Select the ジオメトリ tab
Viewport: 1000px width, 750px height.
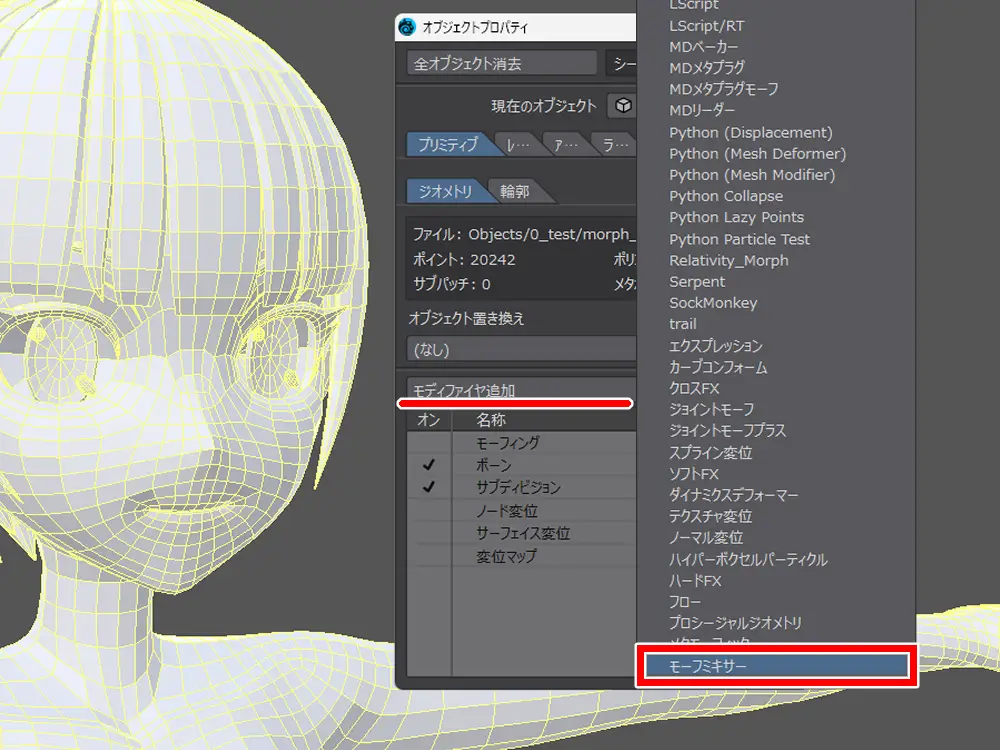444,191
